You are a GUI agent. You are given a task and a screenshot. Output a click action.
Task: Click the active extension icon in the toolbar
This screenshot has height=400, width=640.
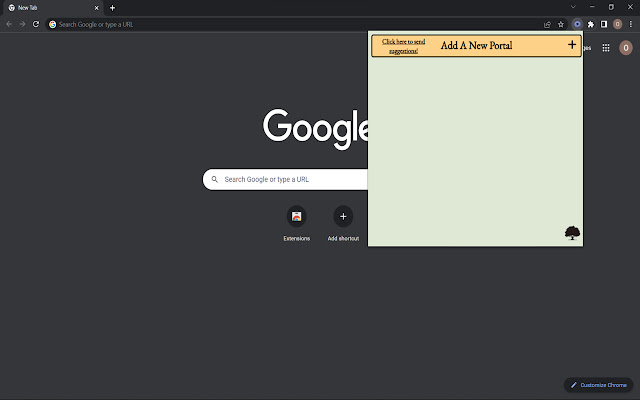pos(577,24)
